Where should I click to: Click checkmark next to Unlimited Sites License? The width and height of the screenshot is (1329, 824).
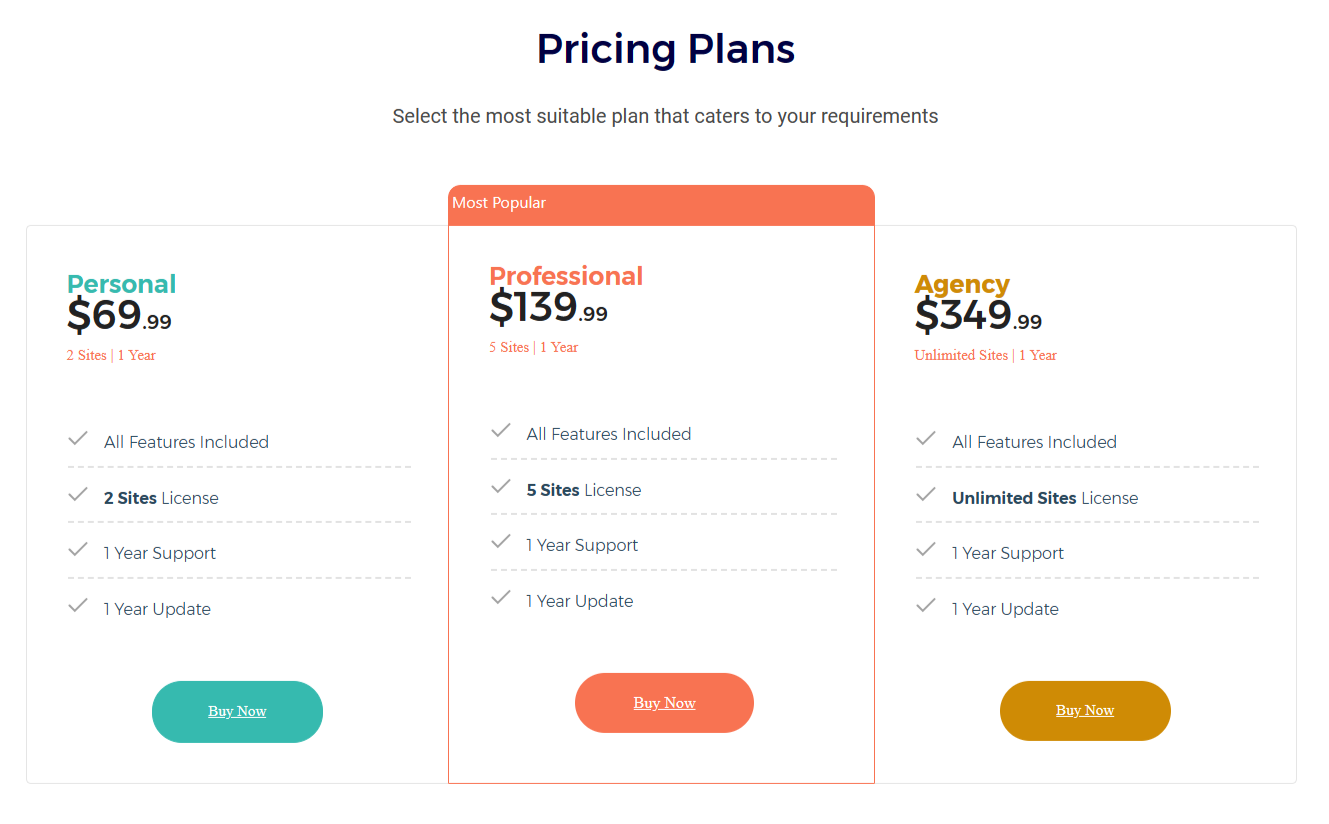tap(926, 495)
